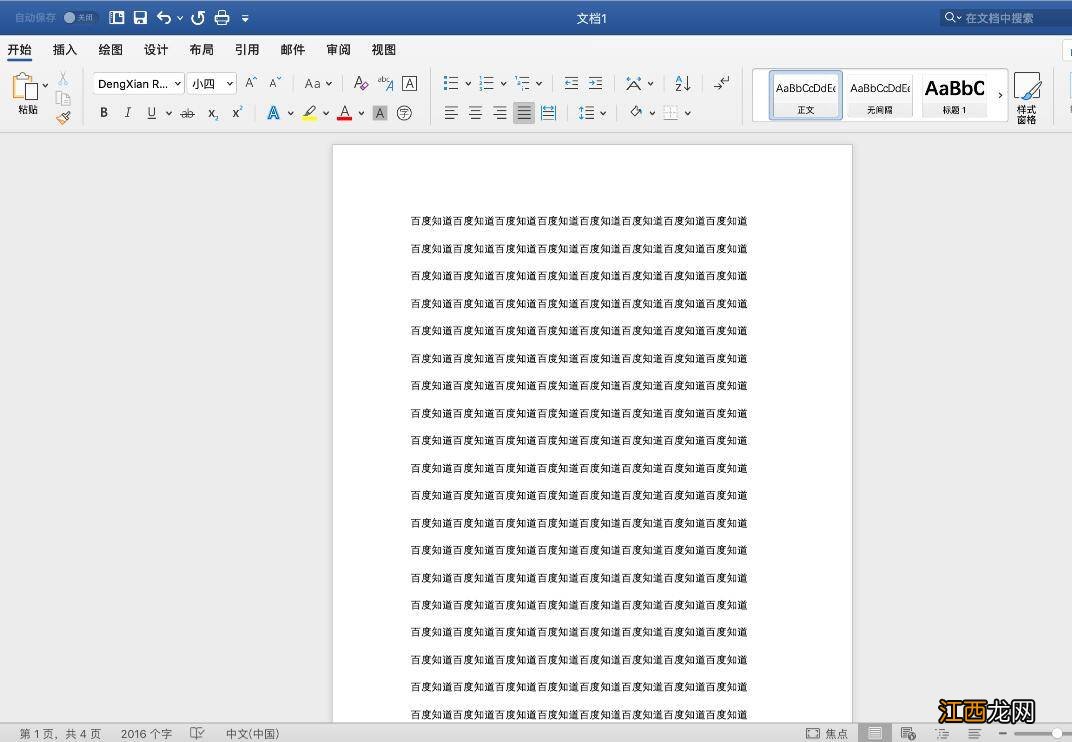
Task: Apply character shading with the gray A icon
Action: click(x=380, y=113)
